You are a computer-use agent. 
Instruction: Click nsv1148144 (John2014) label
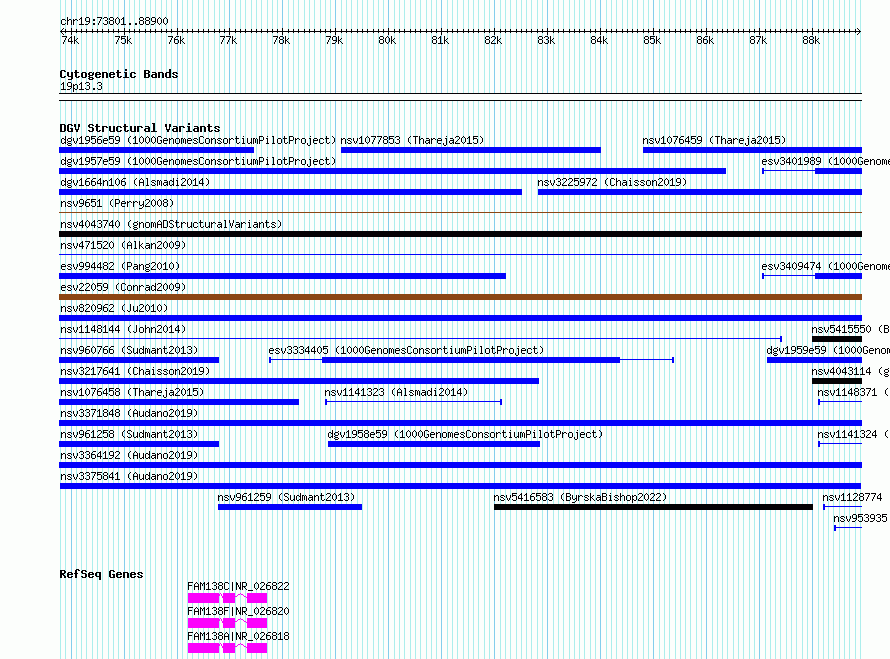click(x=123, y=329)
